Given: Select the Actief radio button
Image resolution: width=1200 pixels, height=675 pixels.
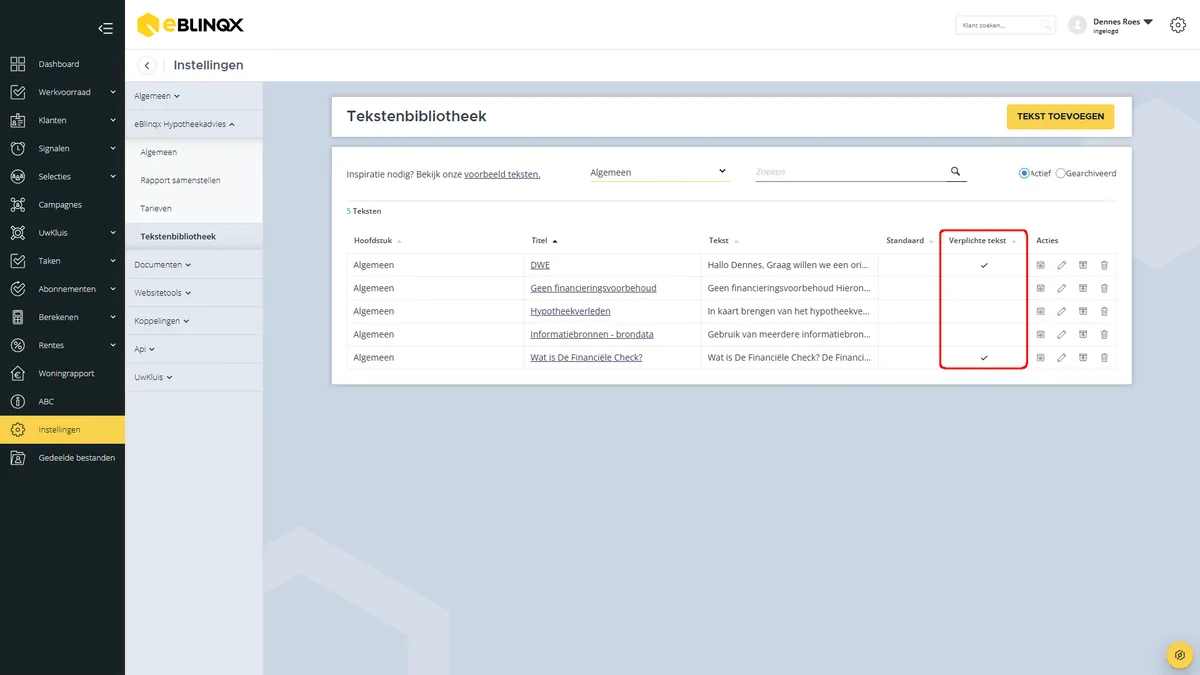Looking at the screenshot, I should coord(1024,173).
